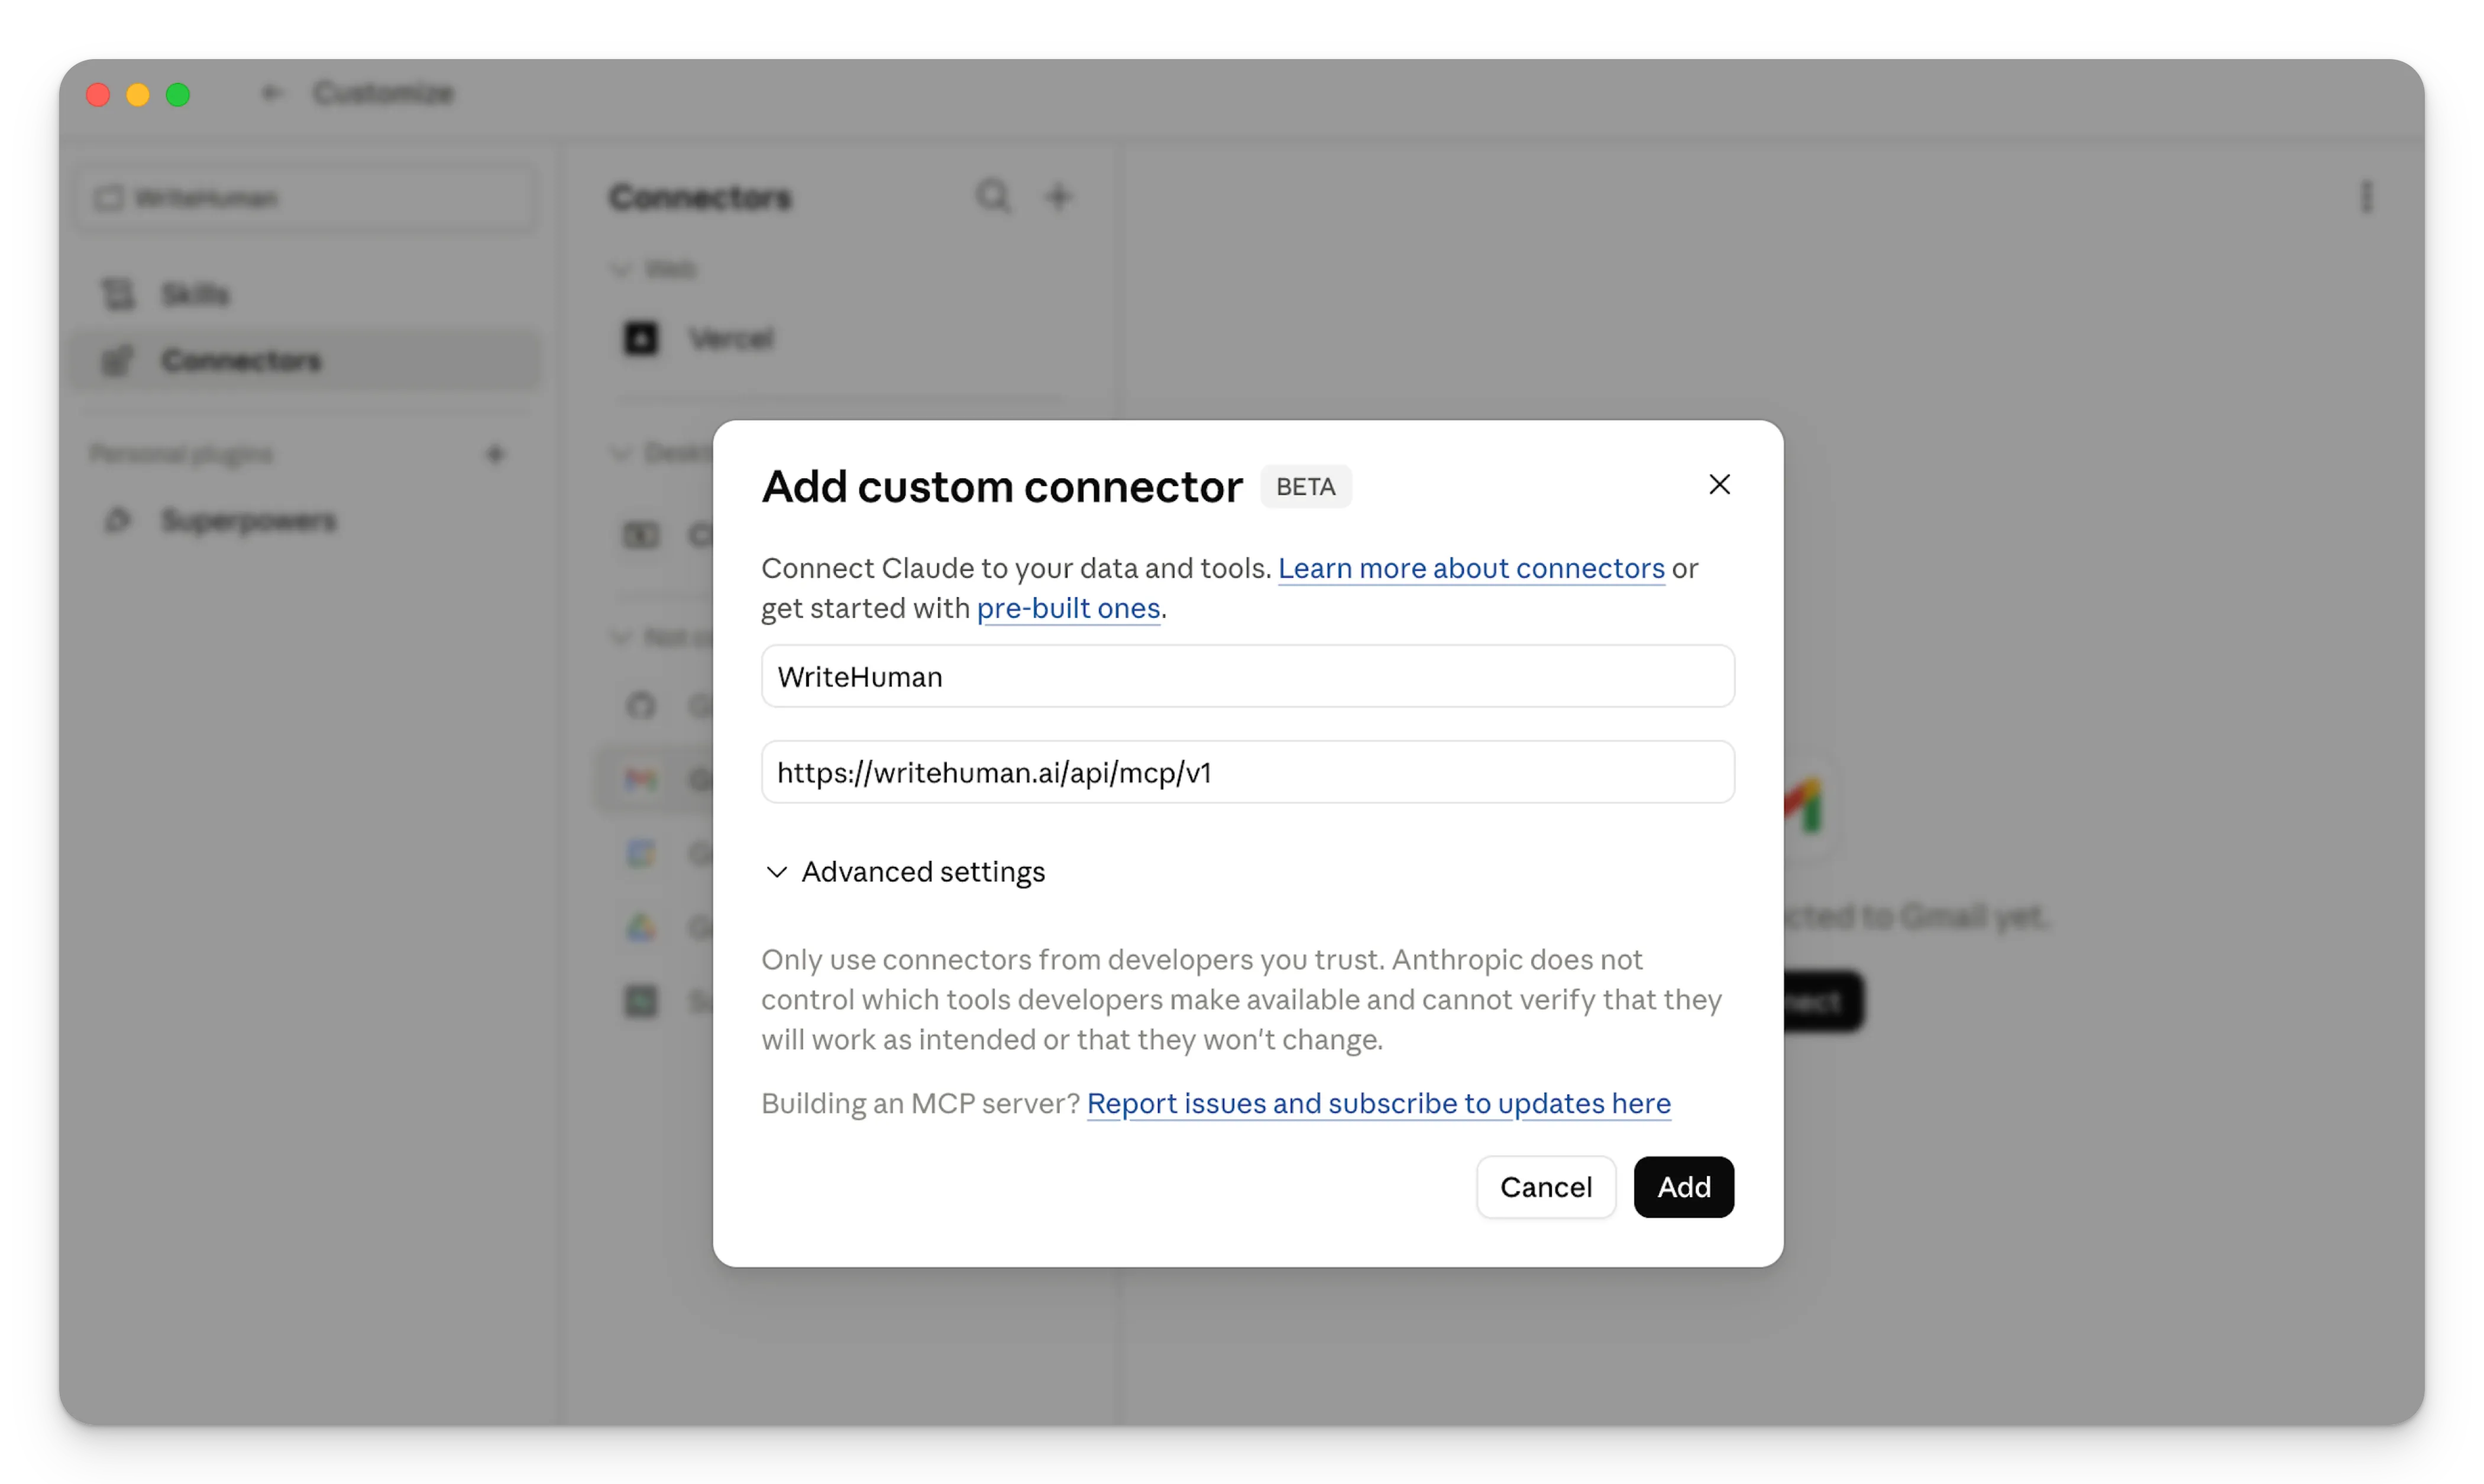
Task: Focus the writehuman.ai URL field
Action: tap(1247, 772)
